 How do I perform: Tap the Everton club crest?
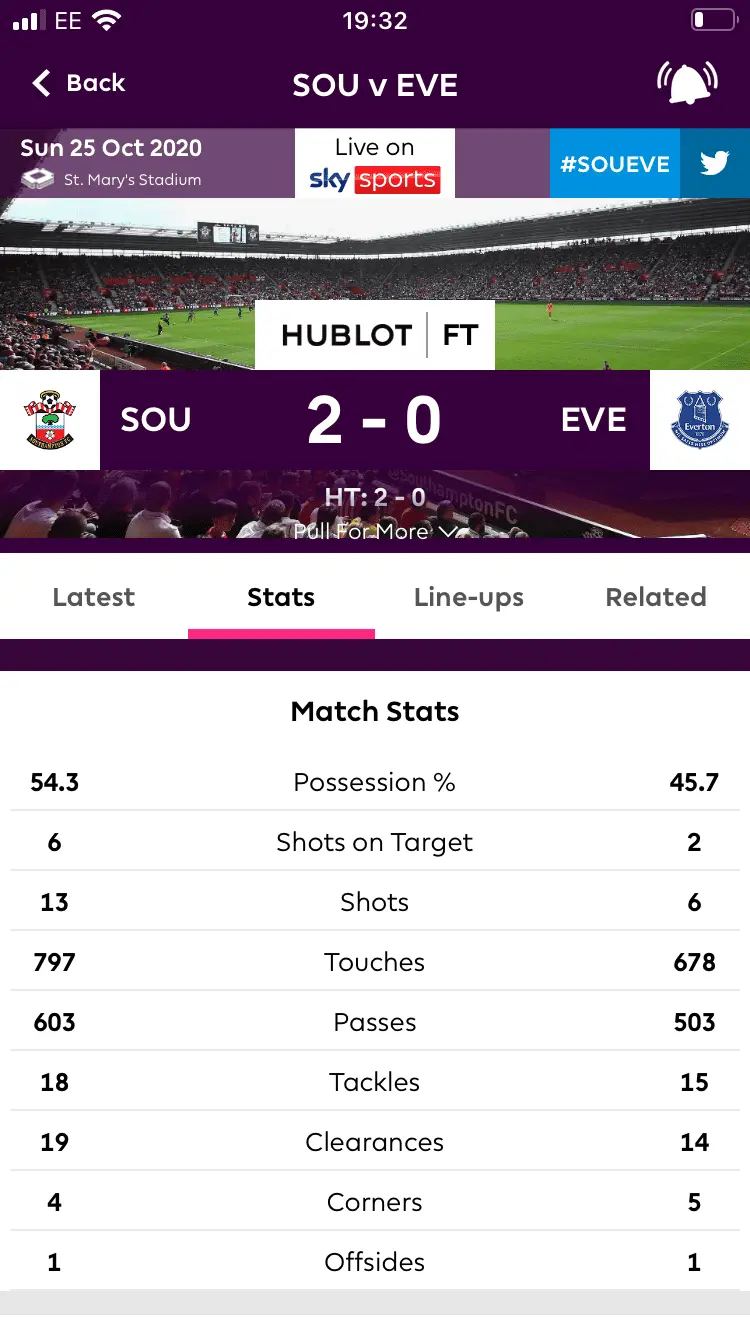click(x=700, y=420)
